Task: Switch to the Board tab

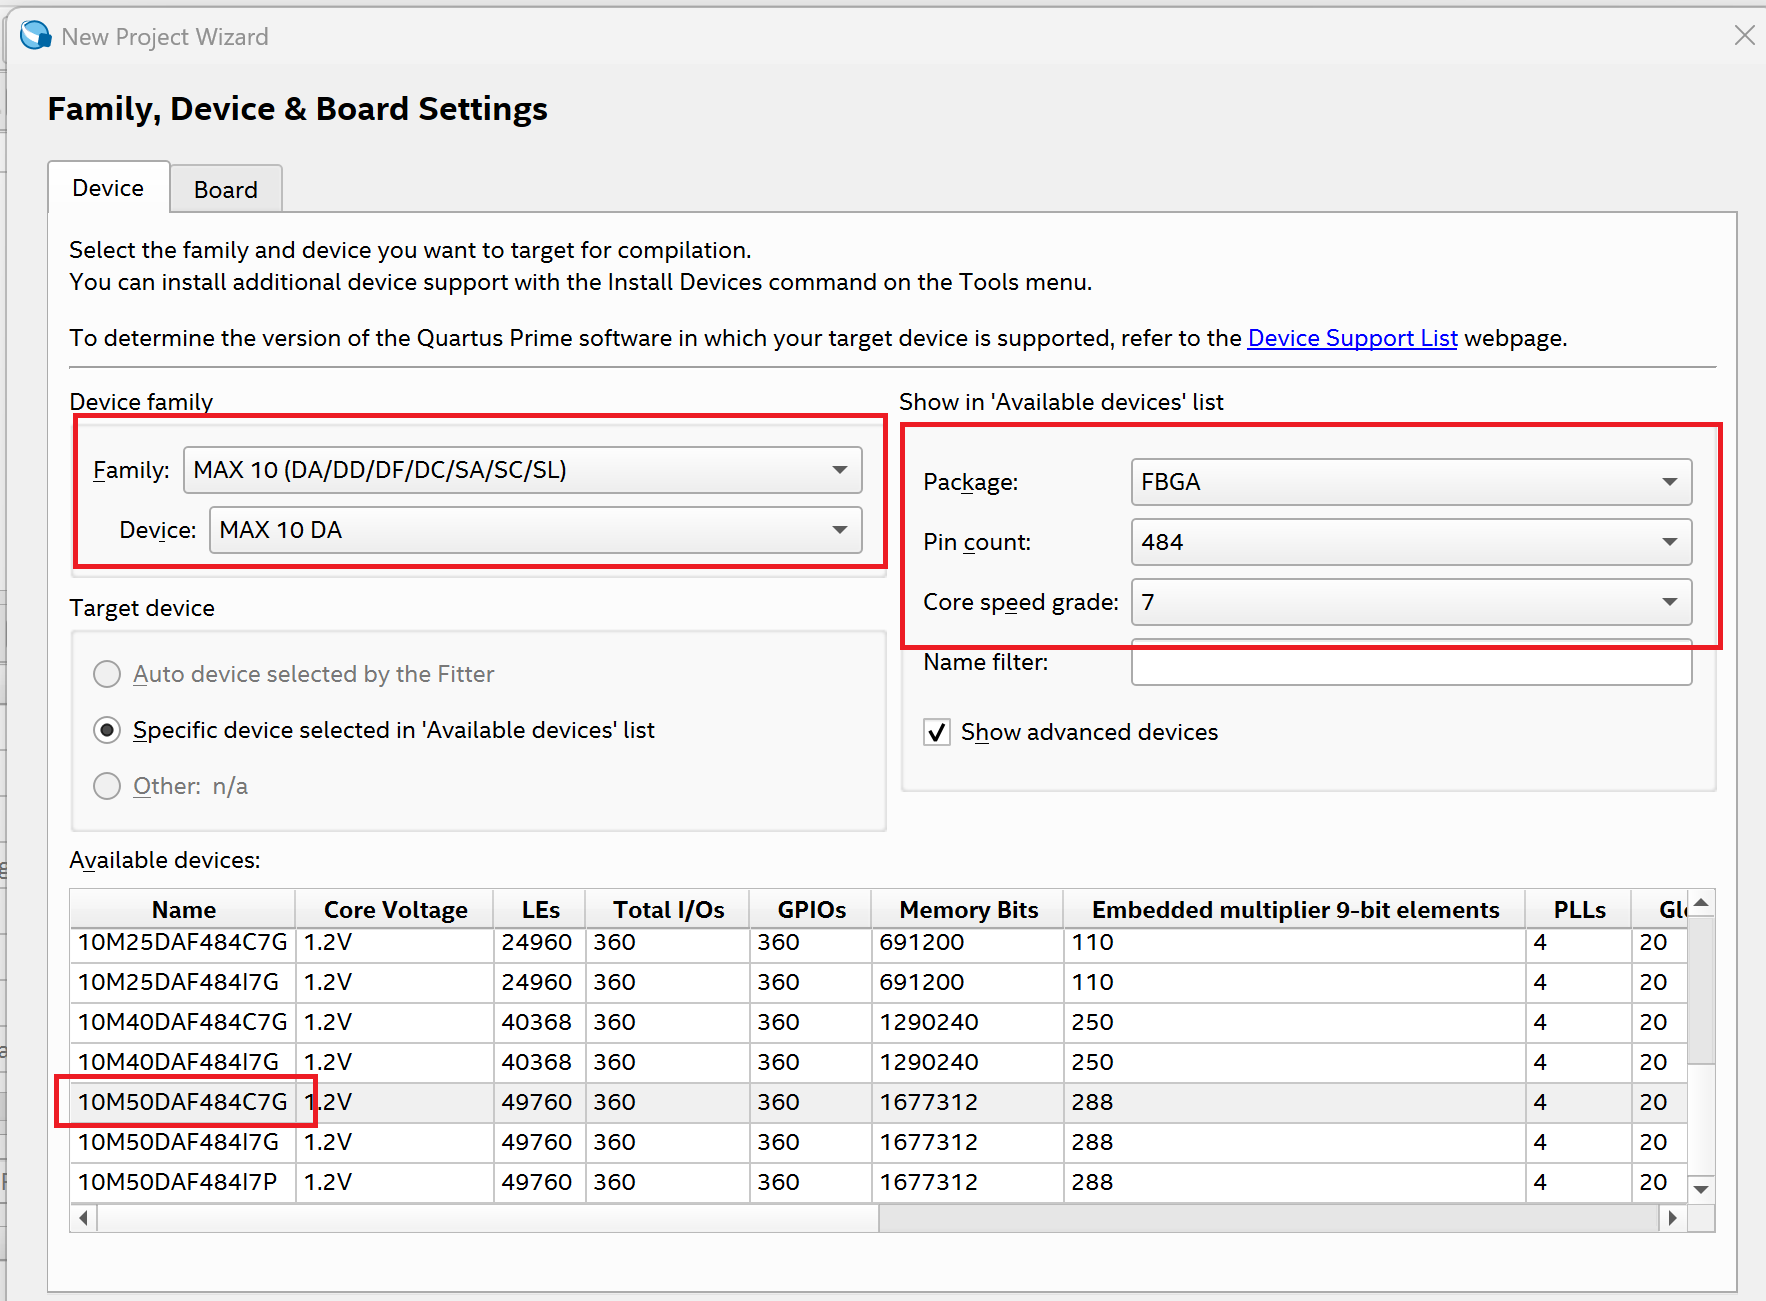Action: [226, 190]
